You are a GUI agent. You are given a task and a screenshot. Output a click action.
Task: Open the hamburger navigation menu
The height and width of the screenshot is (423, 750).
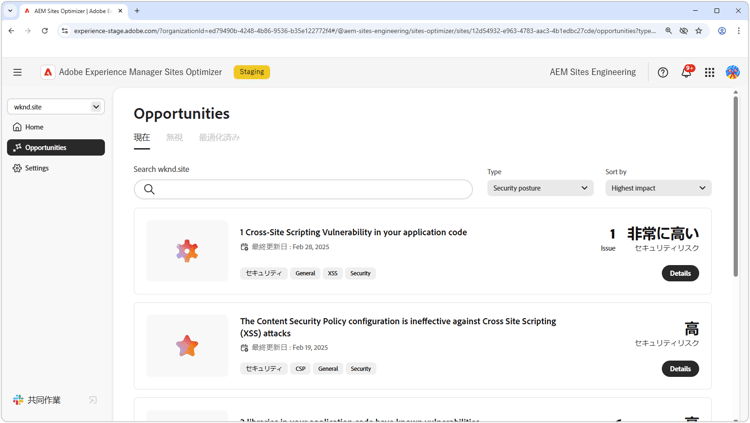click(x=18, y=72)
